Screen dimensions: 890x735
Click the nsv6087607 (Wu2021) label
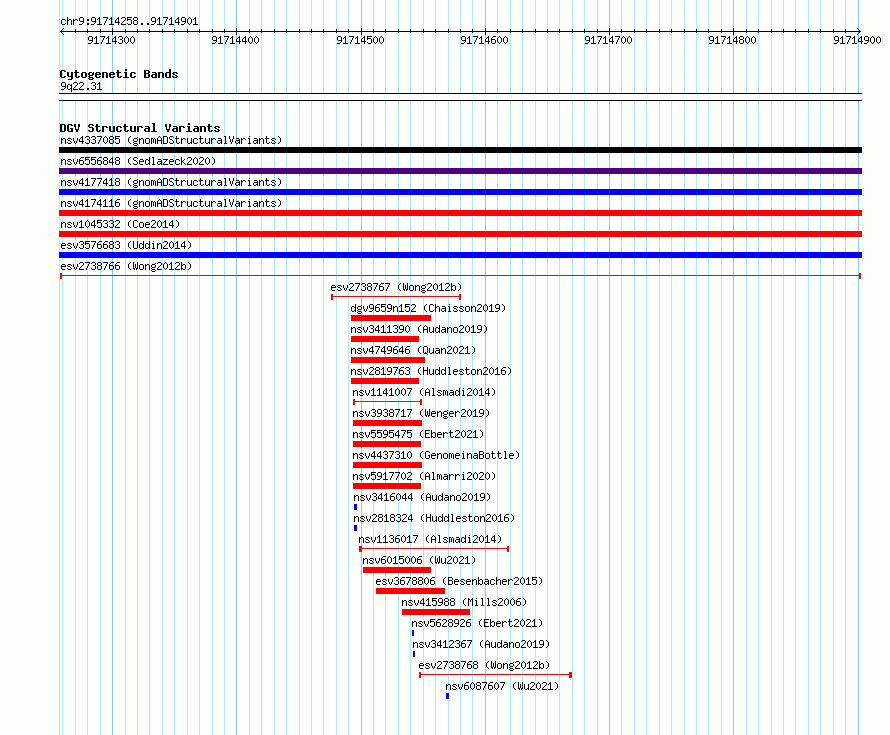[502, 686]
